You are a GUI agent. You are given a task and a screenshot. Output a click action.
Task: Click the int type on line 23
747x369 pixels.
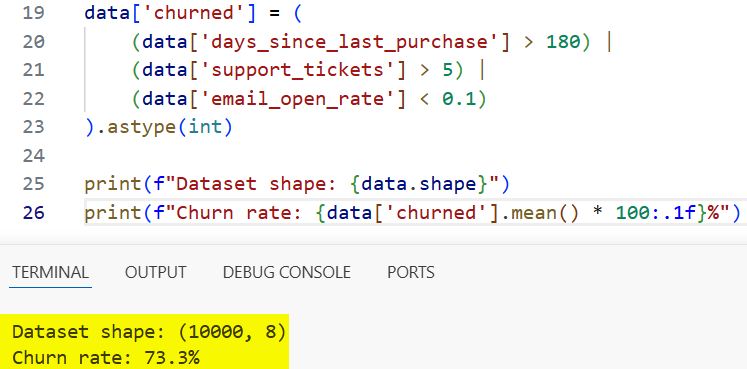[205, 128]
